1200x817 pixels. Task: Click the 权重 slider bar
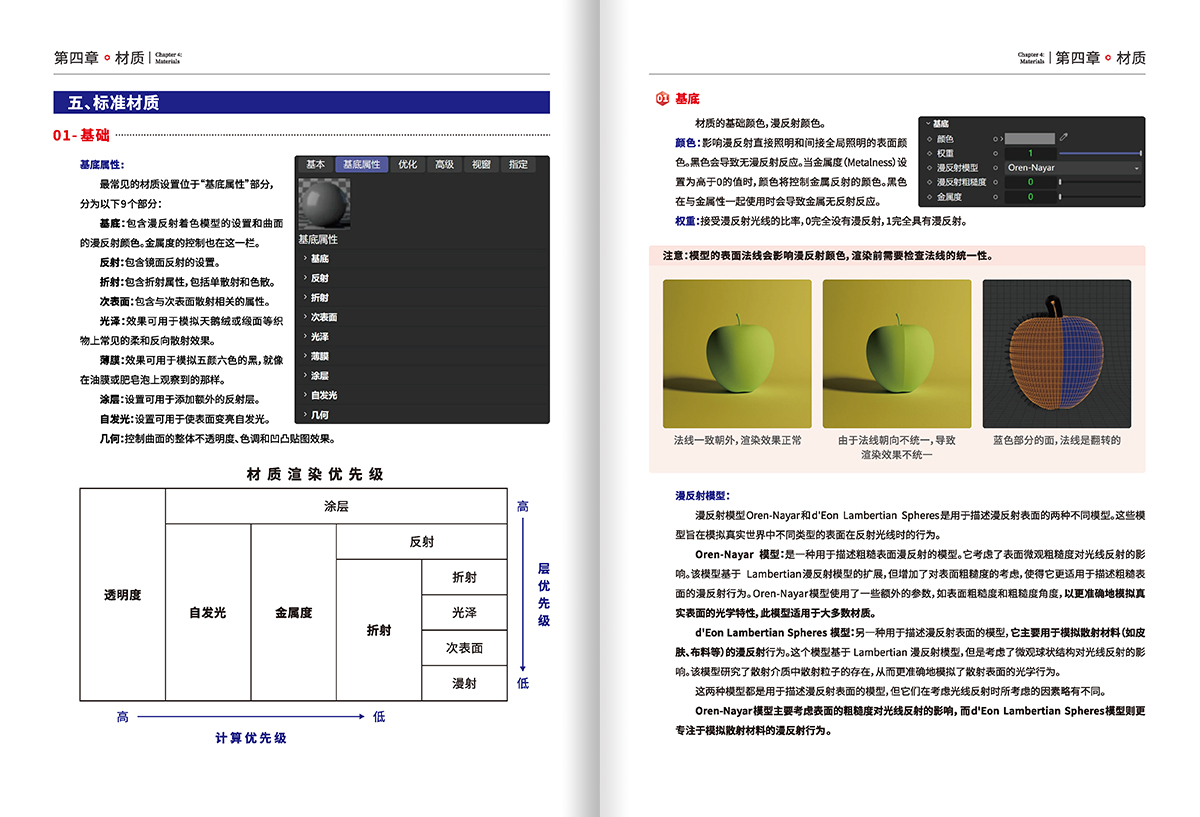(x=1099, y=153)
